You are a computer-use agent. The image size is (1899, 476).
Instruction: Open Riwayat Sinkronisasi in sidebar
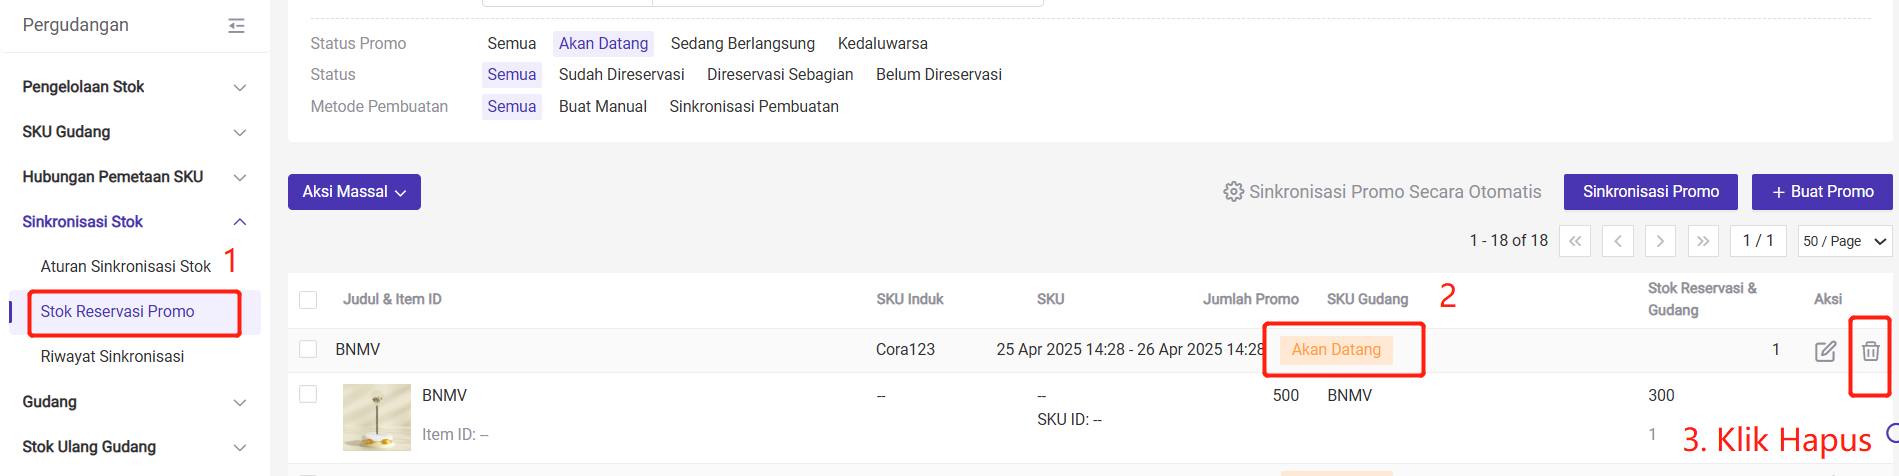[x=112, y=356]
